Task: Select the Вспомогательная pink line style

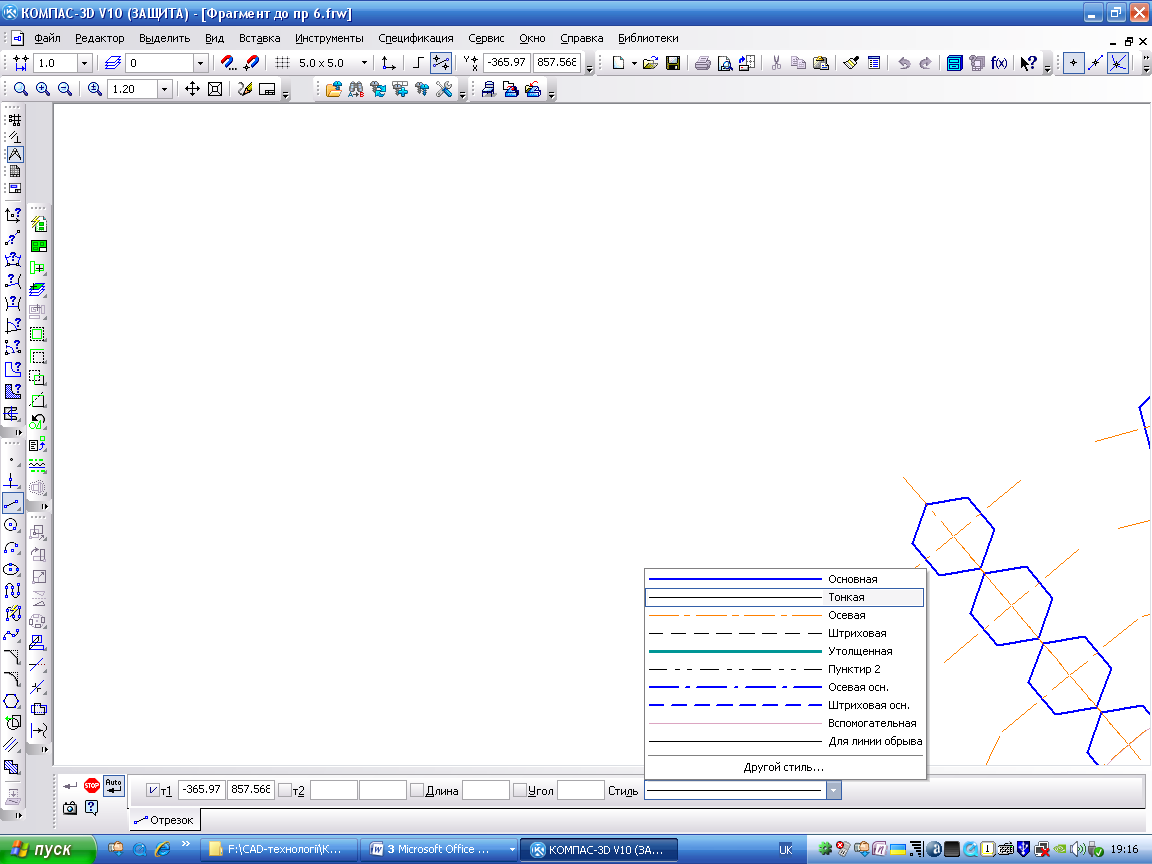Action: (785, 723)
